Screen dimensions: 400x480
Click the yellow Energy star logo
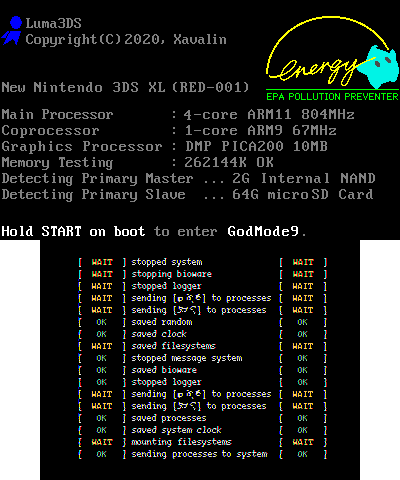(x=332, y=52)
